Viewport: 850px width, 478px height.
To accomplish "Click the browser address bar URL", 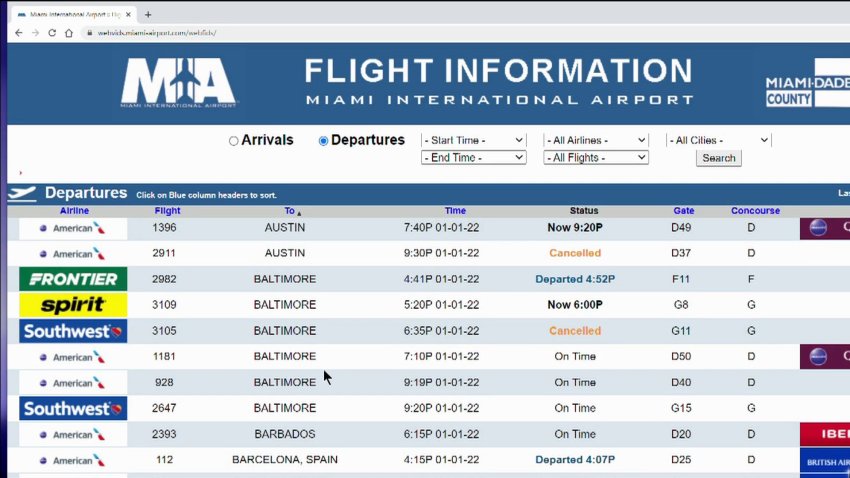I will coord(157,33).
